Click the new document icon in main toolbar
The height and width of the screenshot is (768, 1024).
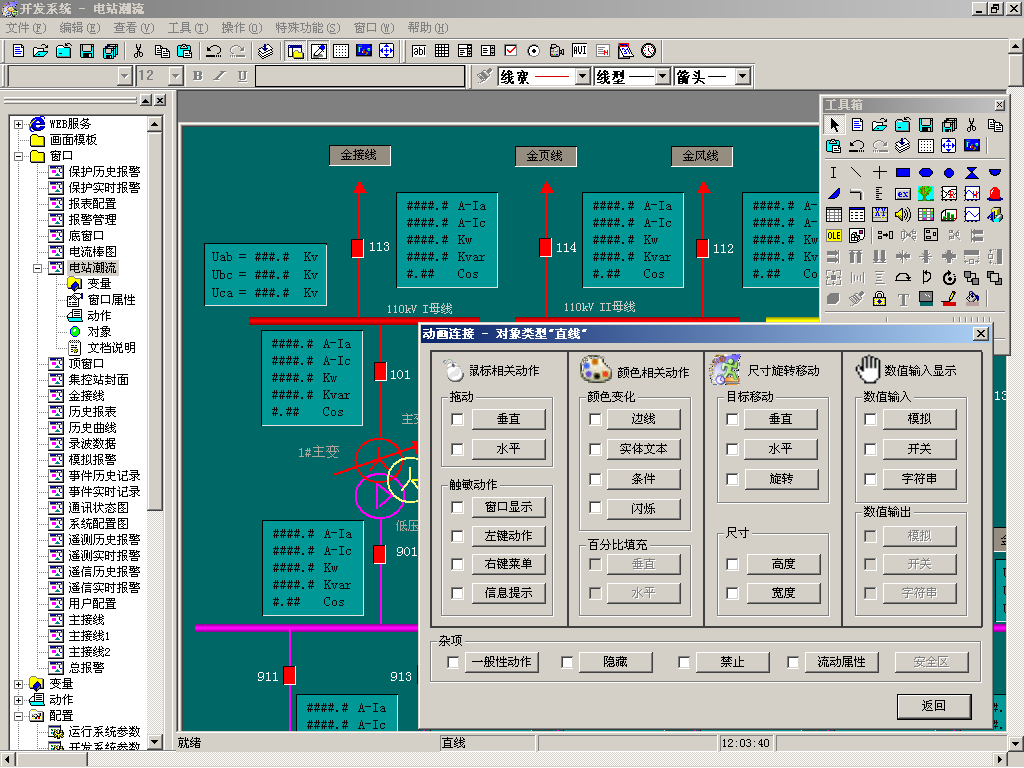point(18,51)
